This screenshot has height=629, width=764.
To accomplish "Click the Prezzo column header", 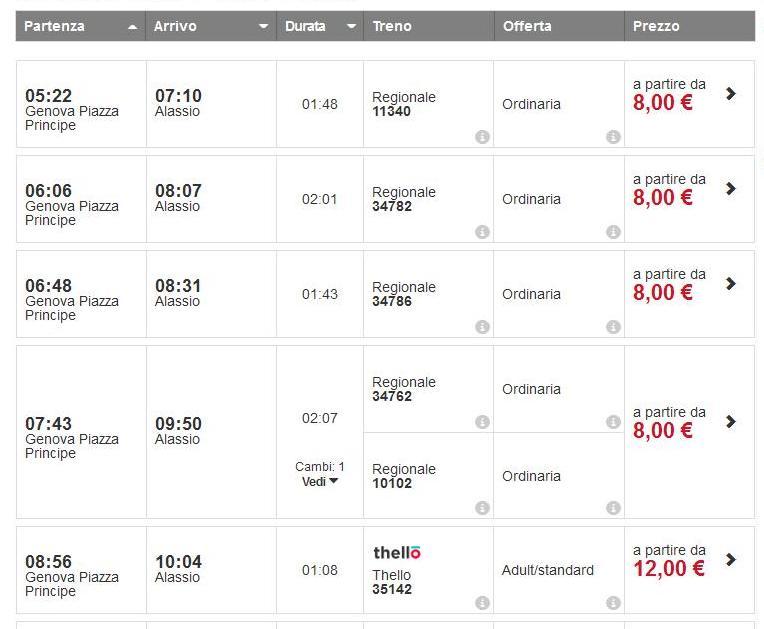I will (x=656, y=26).
